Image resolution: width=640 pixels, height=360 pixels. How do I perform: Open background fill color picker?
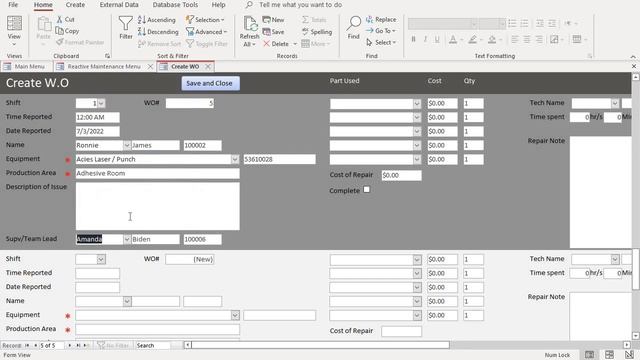(501, 40)
